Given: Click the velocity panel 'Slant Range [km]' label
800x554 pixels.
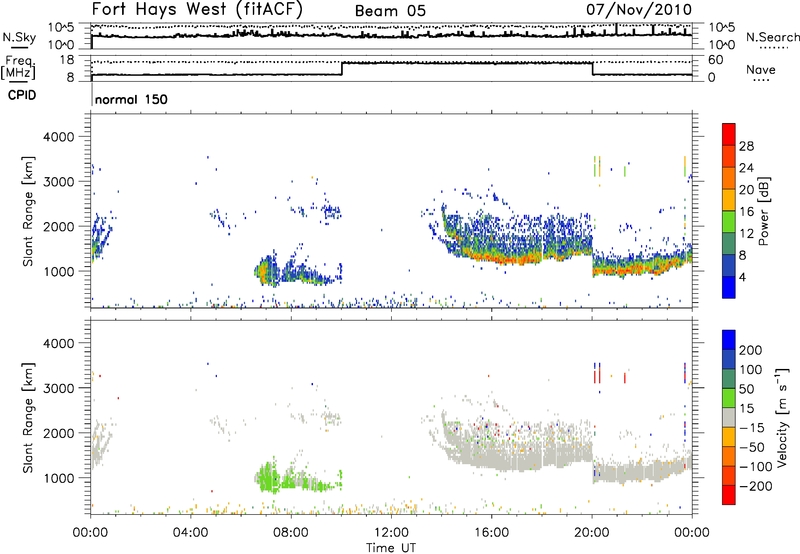Looking at the screenshot, I should click(x=28, y=418).
